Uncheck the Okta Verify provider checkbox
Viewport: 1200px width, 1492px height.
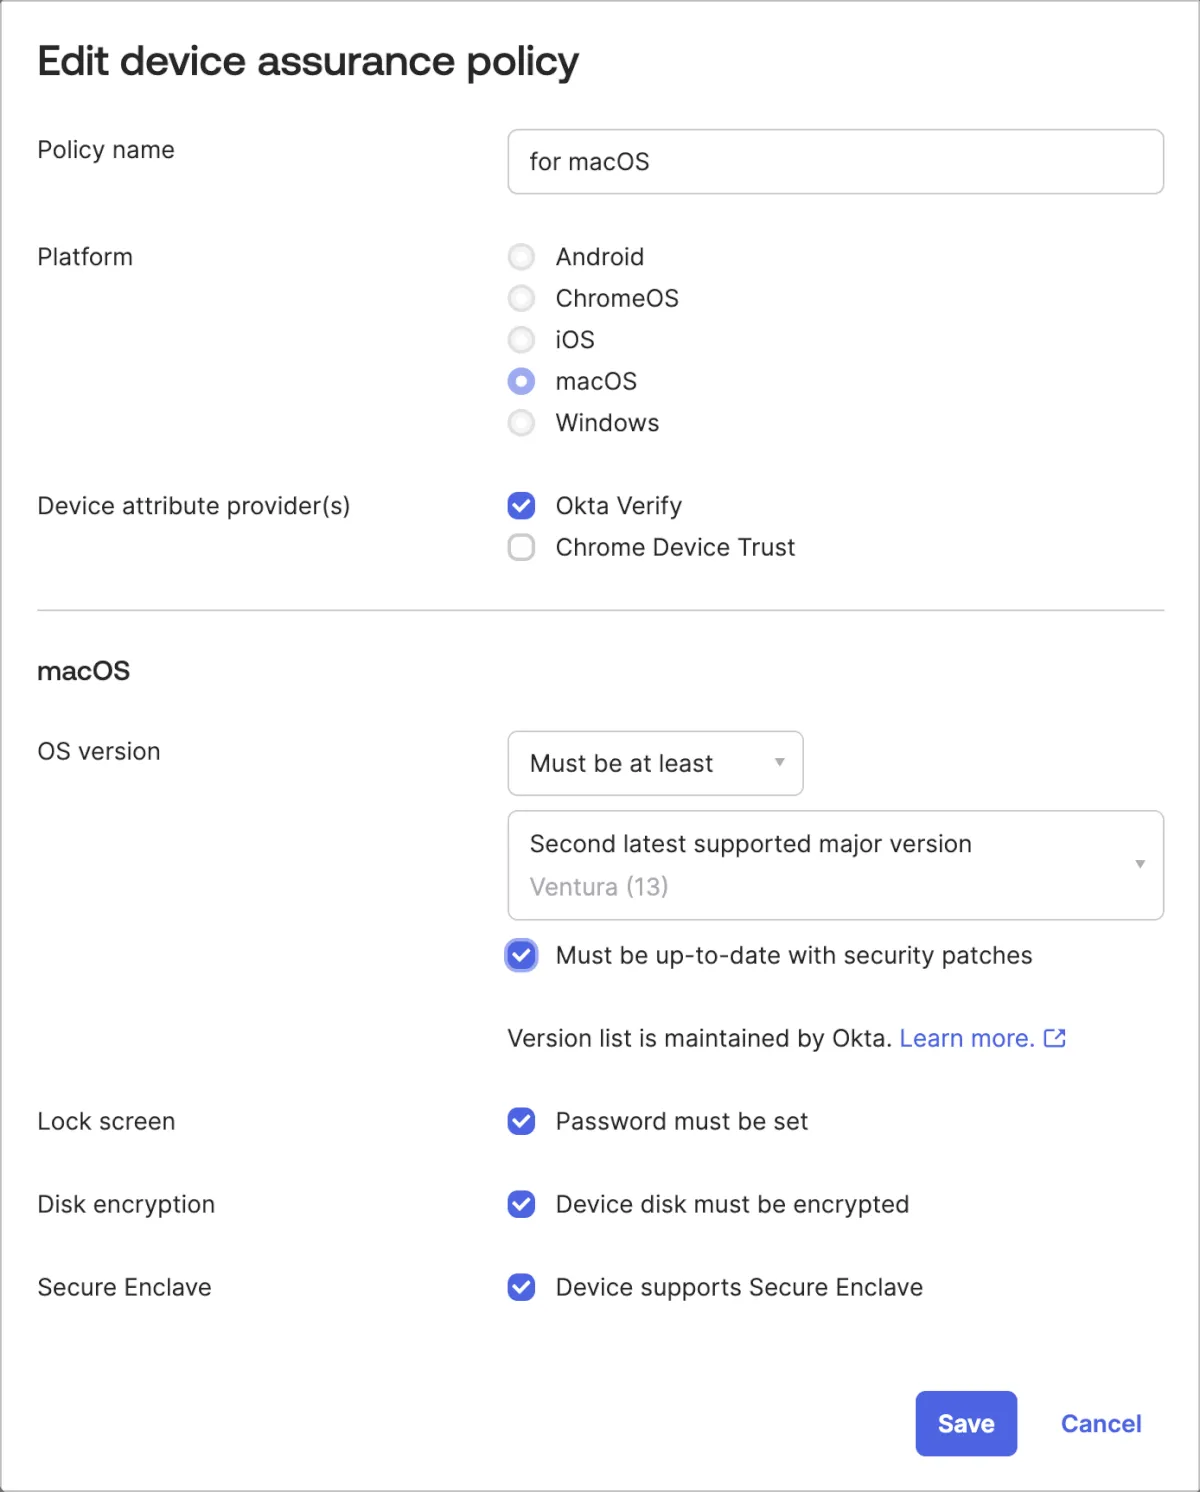521,506
